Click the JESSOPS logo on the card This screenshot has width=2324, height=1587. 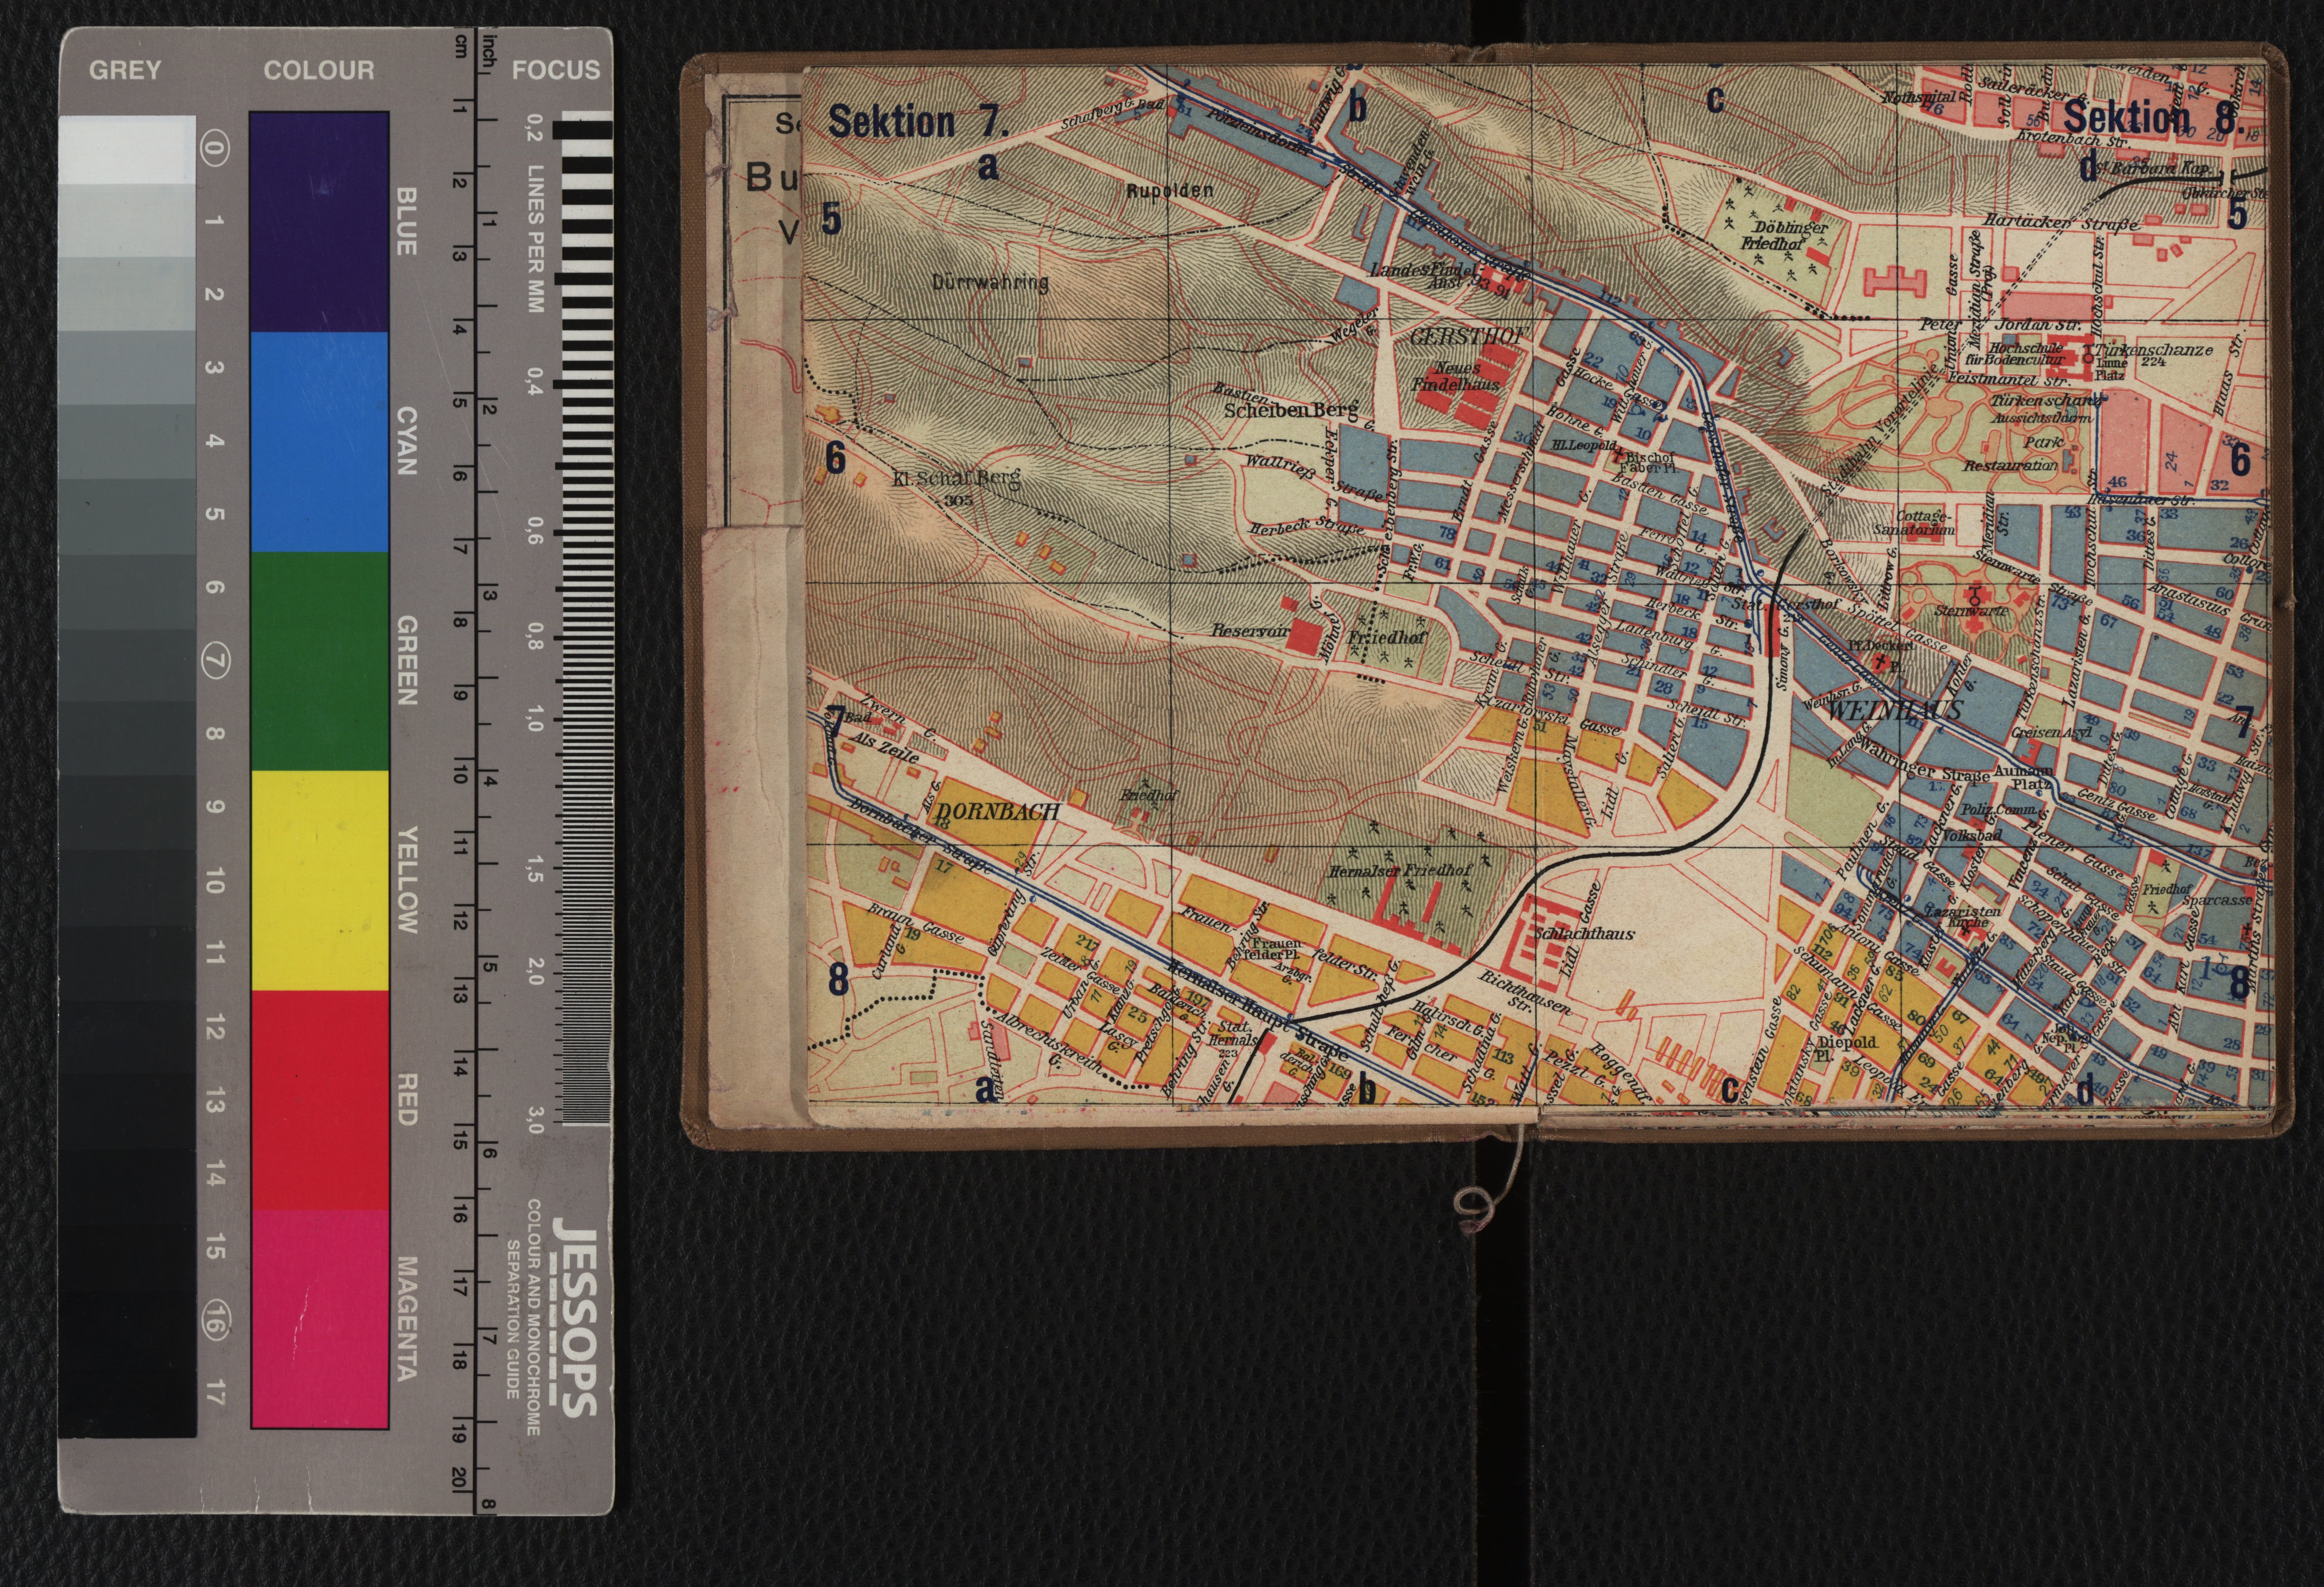point(576,1318)
